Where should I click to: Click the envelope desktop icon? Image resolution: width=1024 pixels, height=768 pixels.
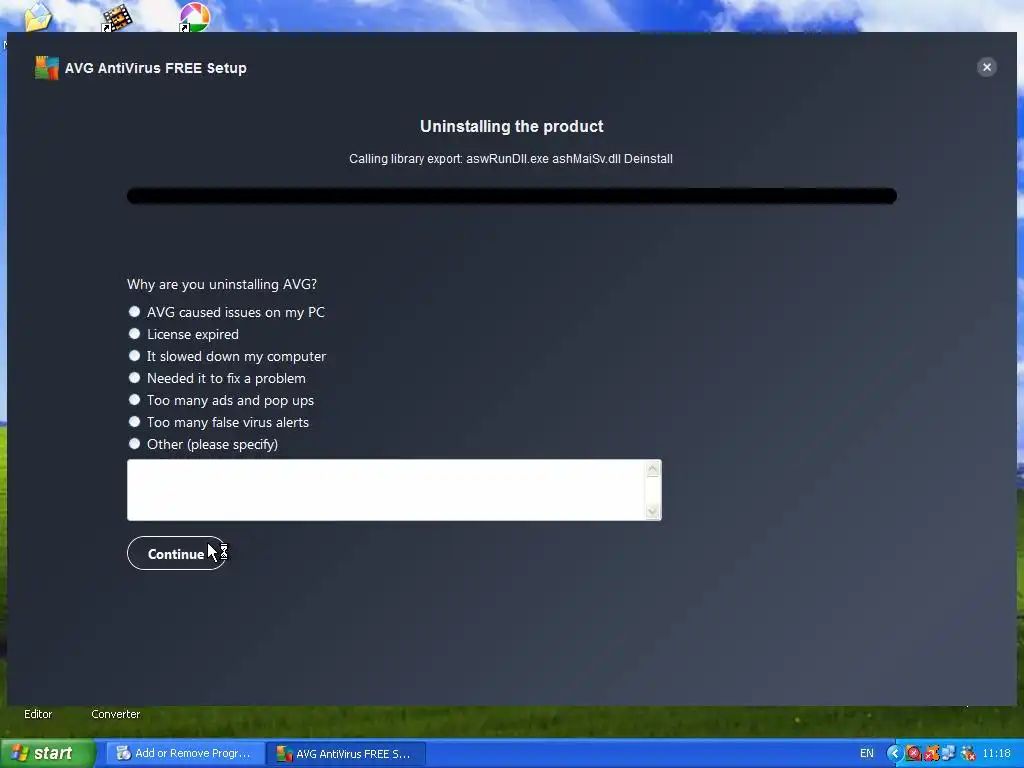pos(38,16)
